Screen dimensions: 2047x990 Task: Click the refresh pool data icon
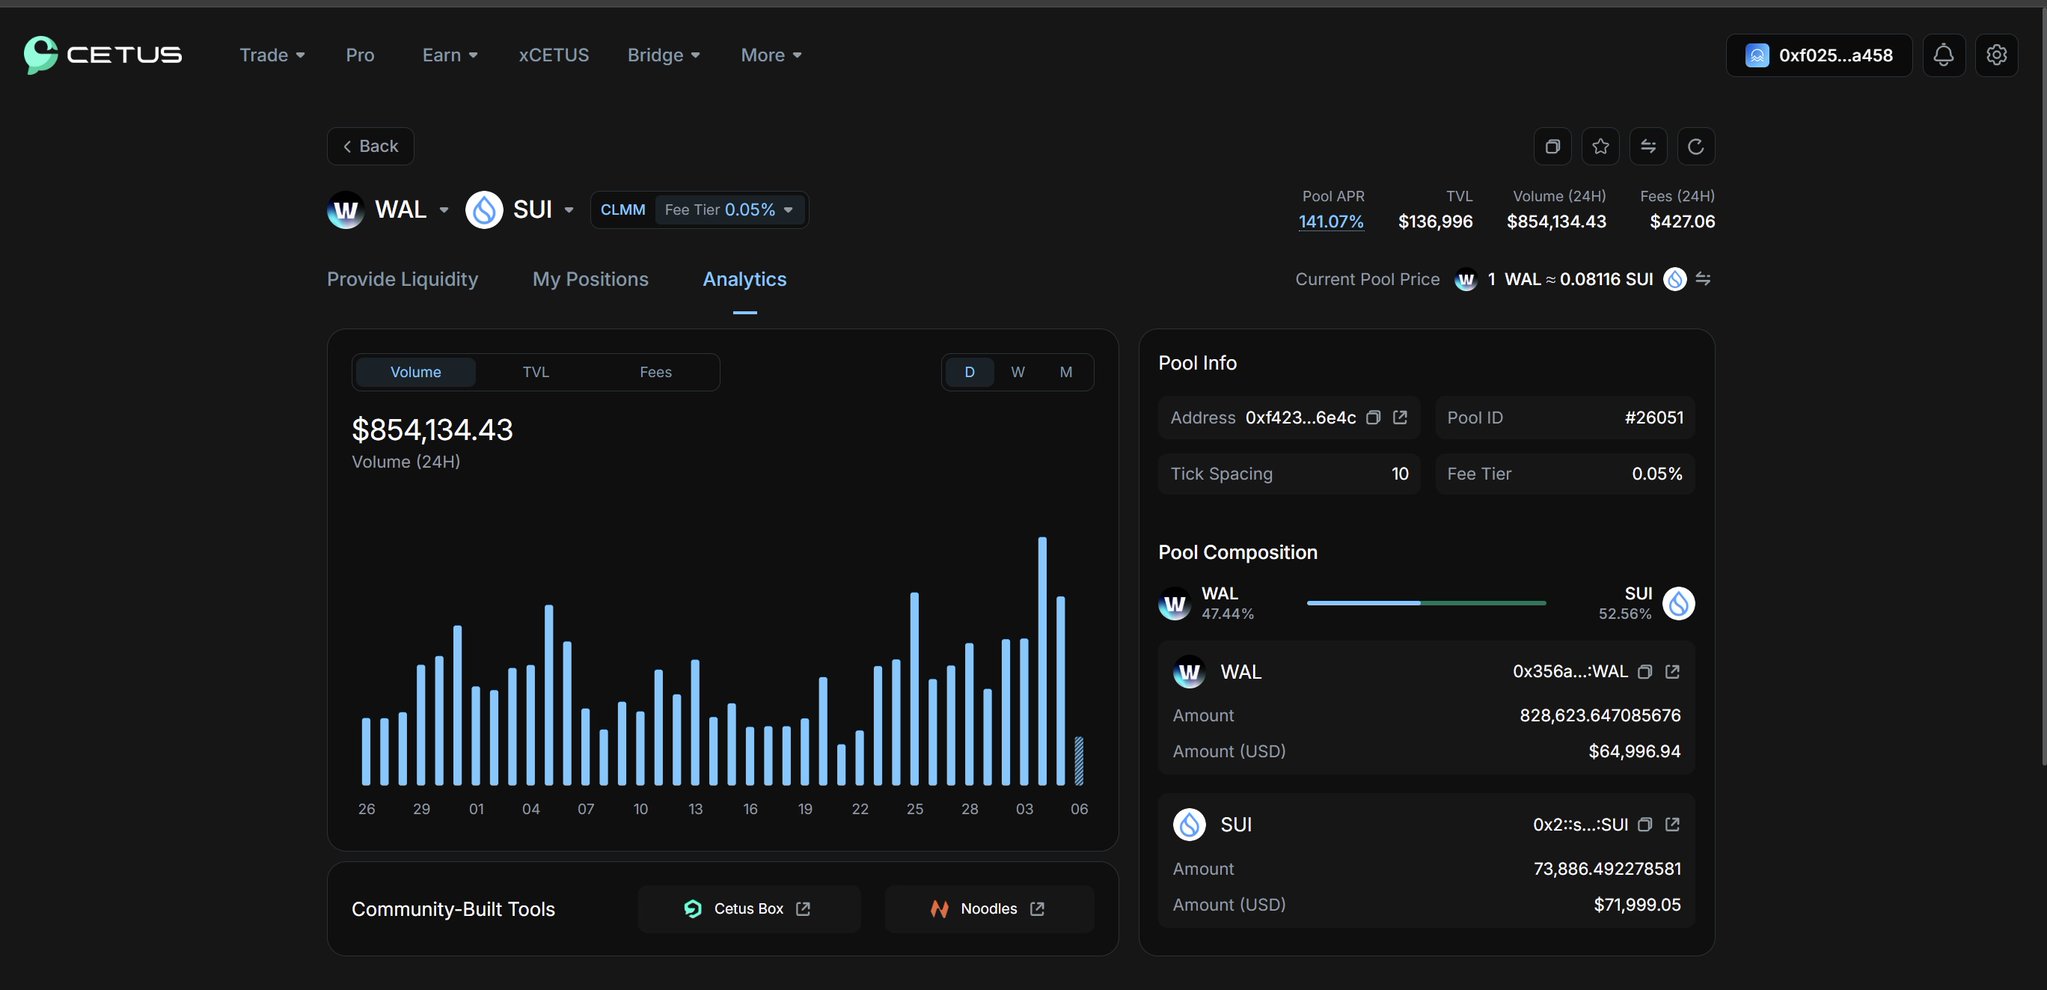[x=1696, y=147]
